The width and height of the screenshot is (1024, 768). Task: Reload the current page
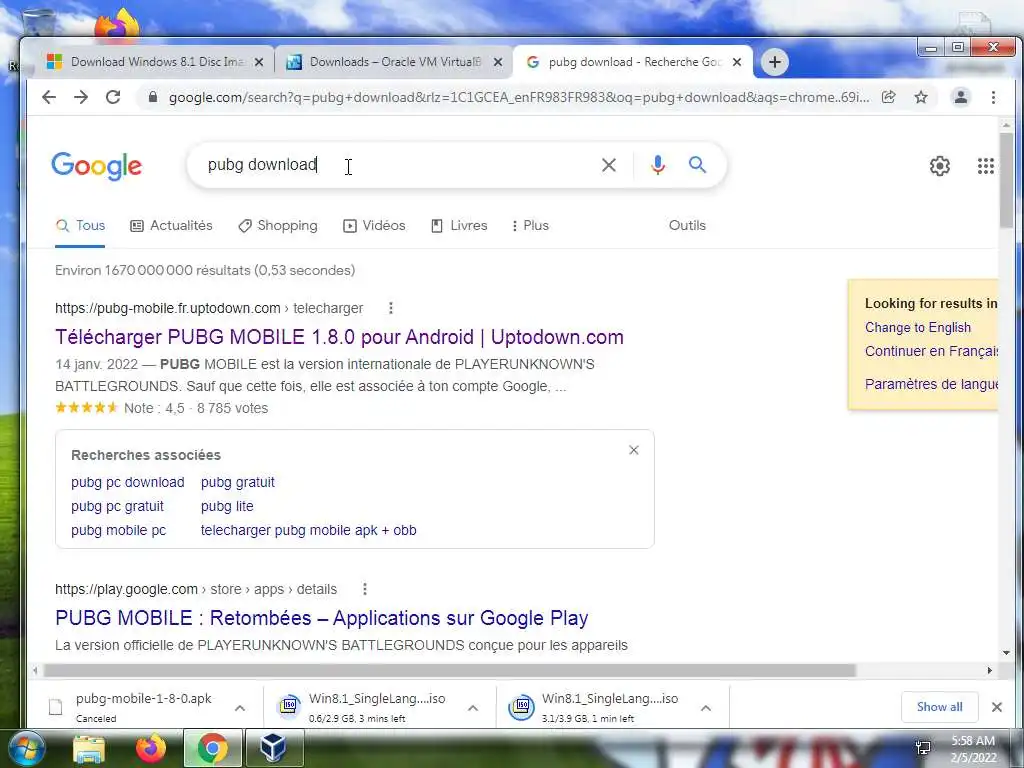(x=113, y=97)
